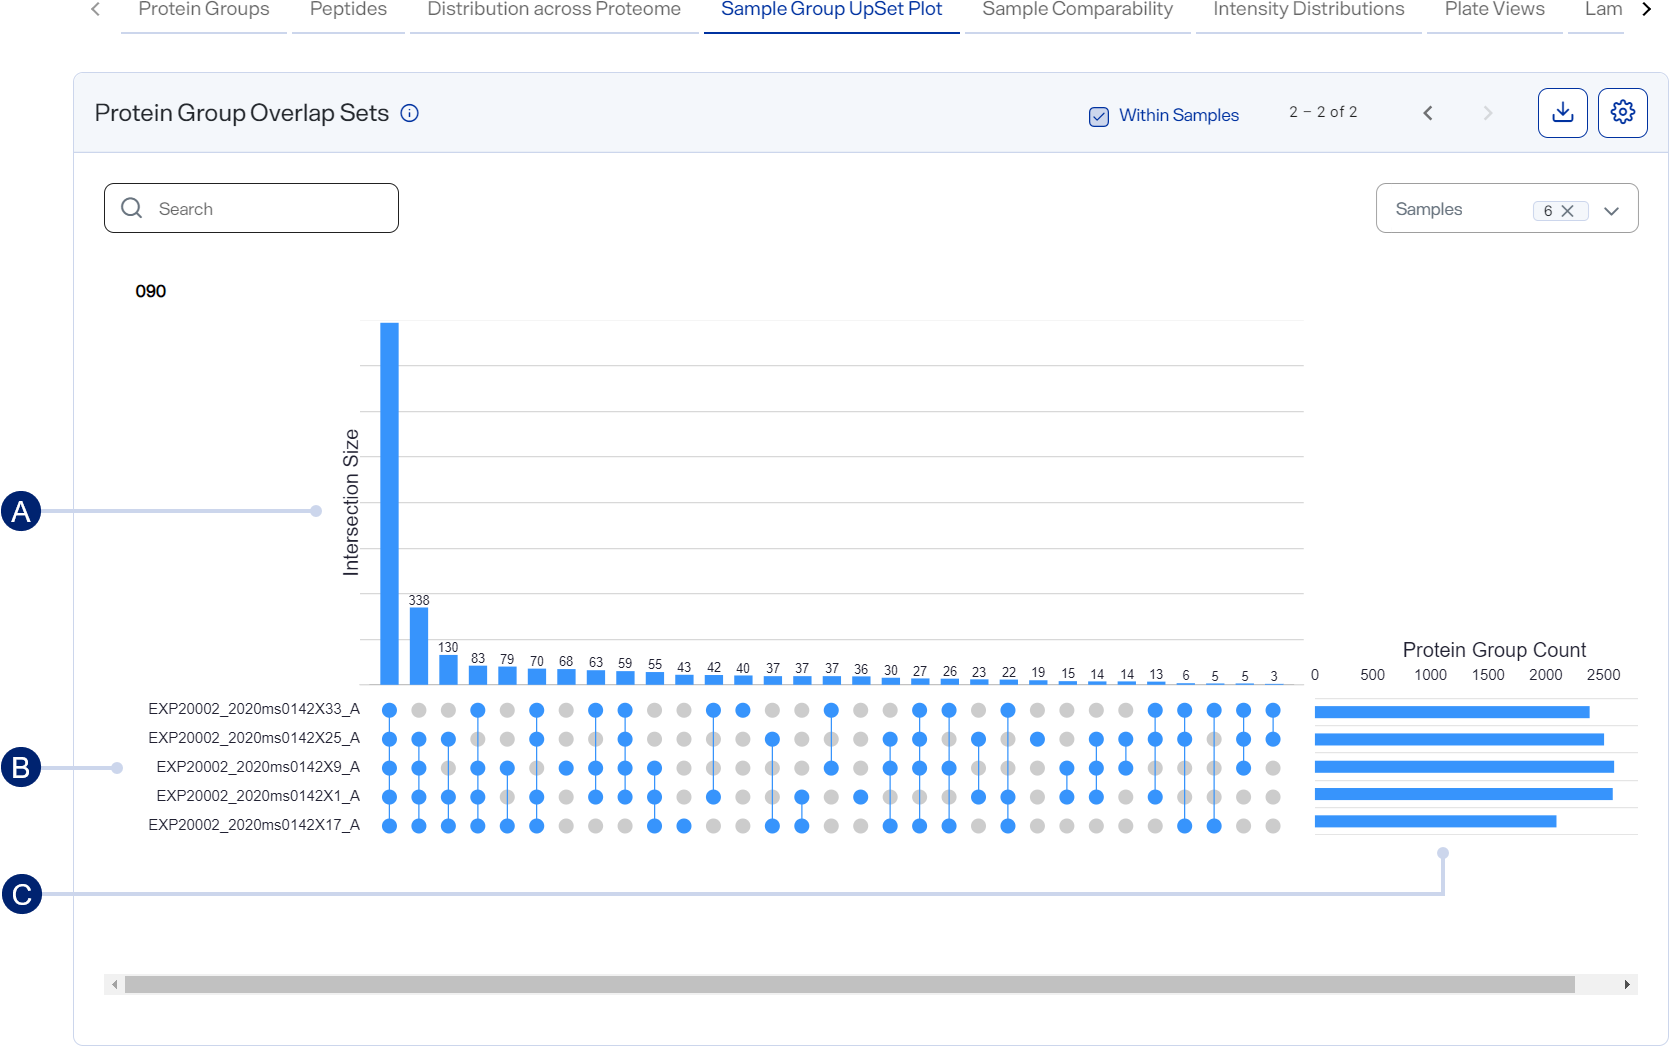Click protein count bar for EXP20002_2020ms0142X9_A
1669x1046 pixels.
1464,767
